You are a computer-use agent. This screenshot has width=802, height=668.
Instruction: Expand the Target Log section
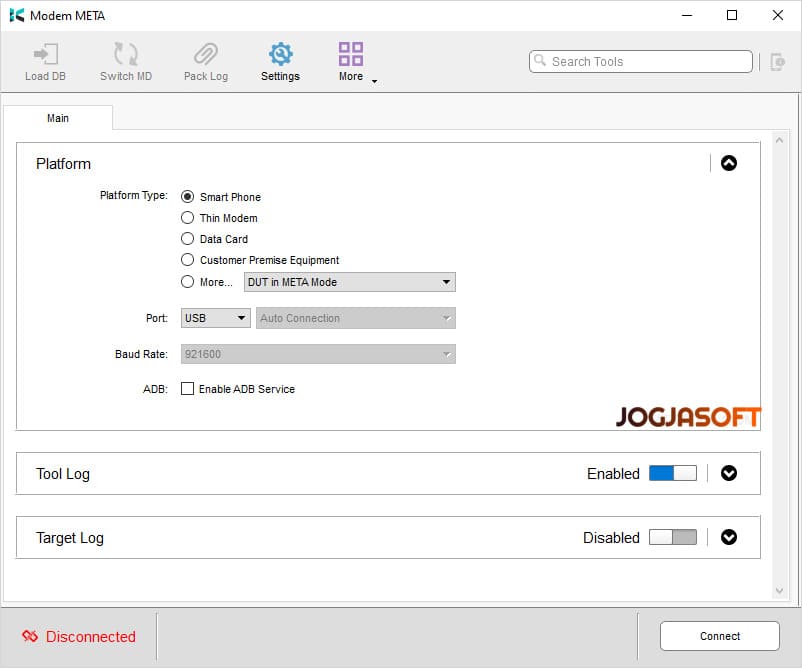(729, 537)
